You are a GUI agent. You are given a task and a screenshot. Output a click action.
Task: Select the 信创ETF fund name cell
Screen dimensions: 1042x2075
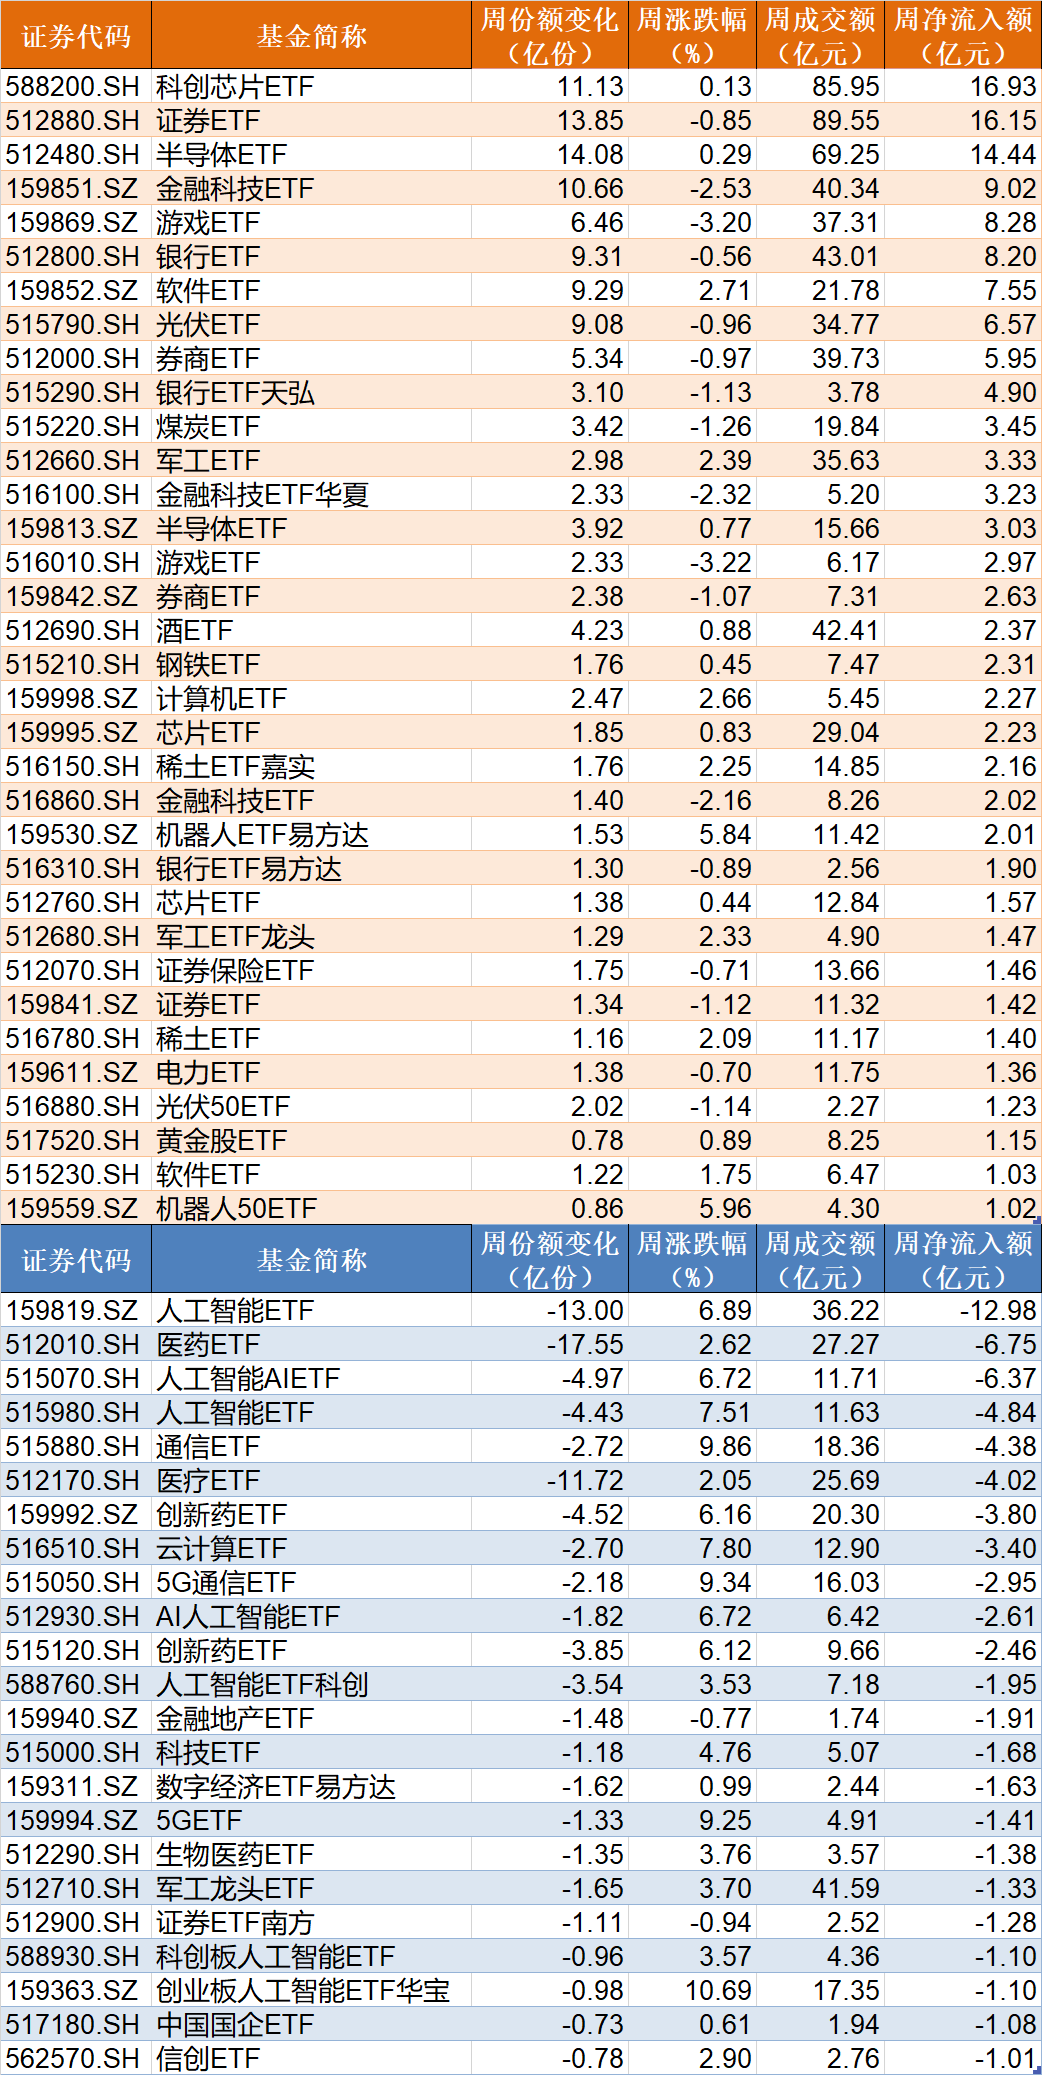tap(208, 2059)
